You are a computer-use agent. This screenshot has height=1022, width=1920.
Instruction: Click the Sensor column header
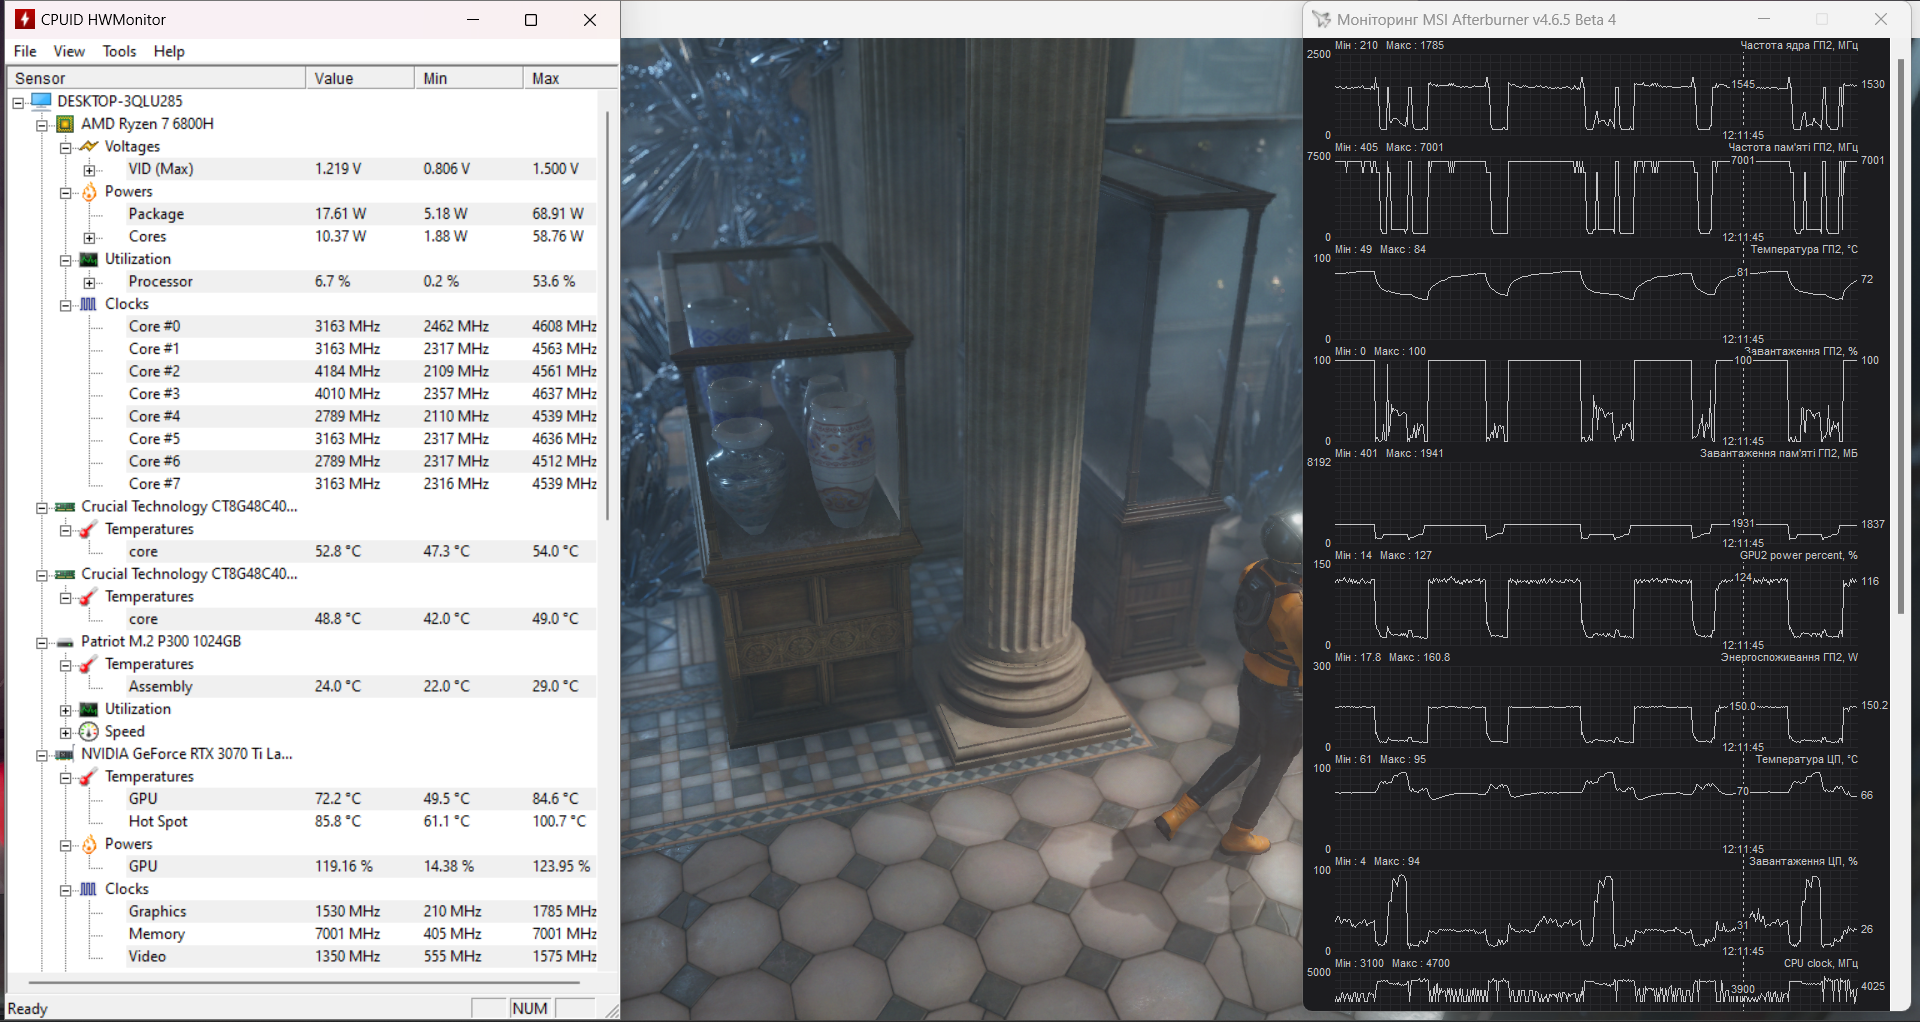point(156,78)
